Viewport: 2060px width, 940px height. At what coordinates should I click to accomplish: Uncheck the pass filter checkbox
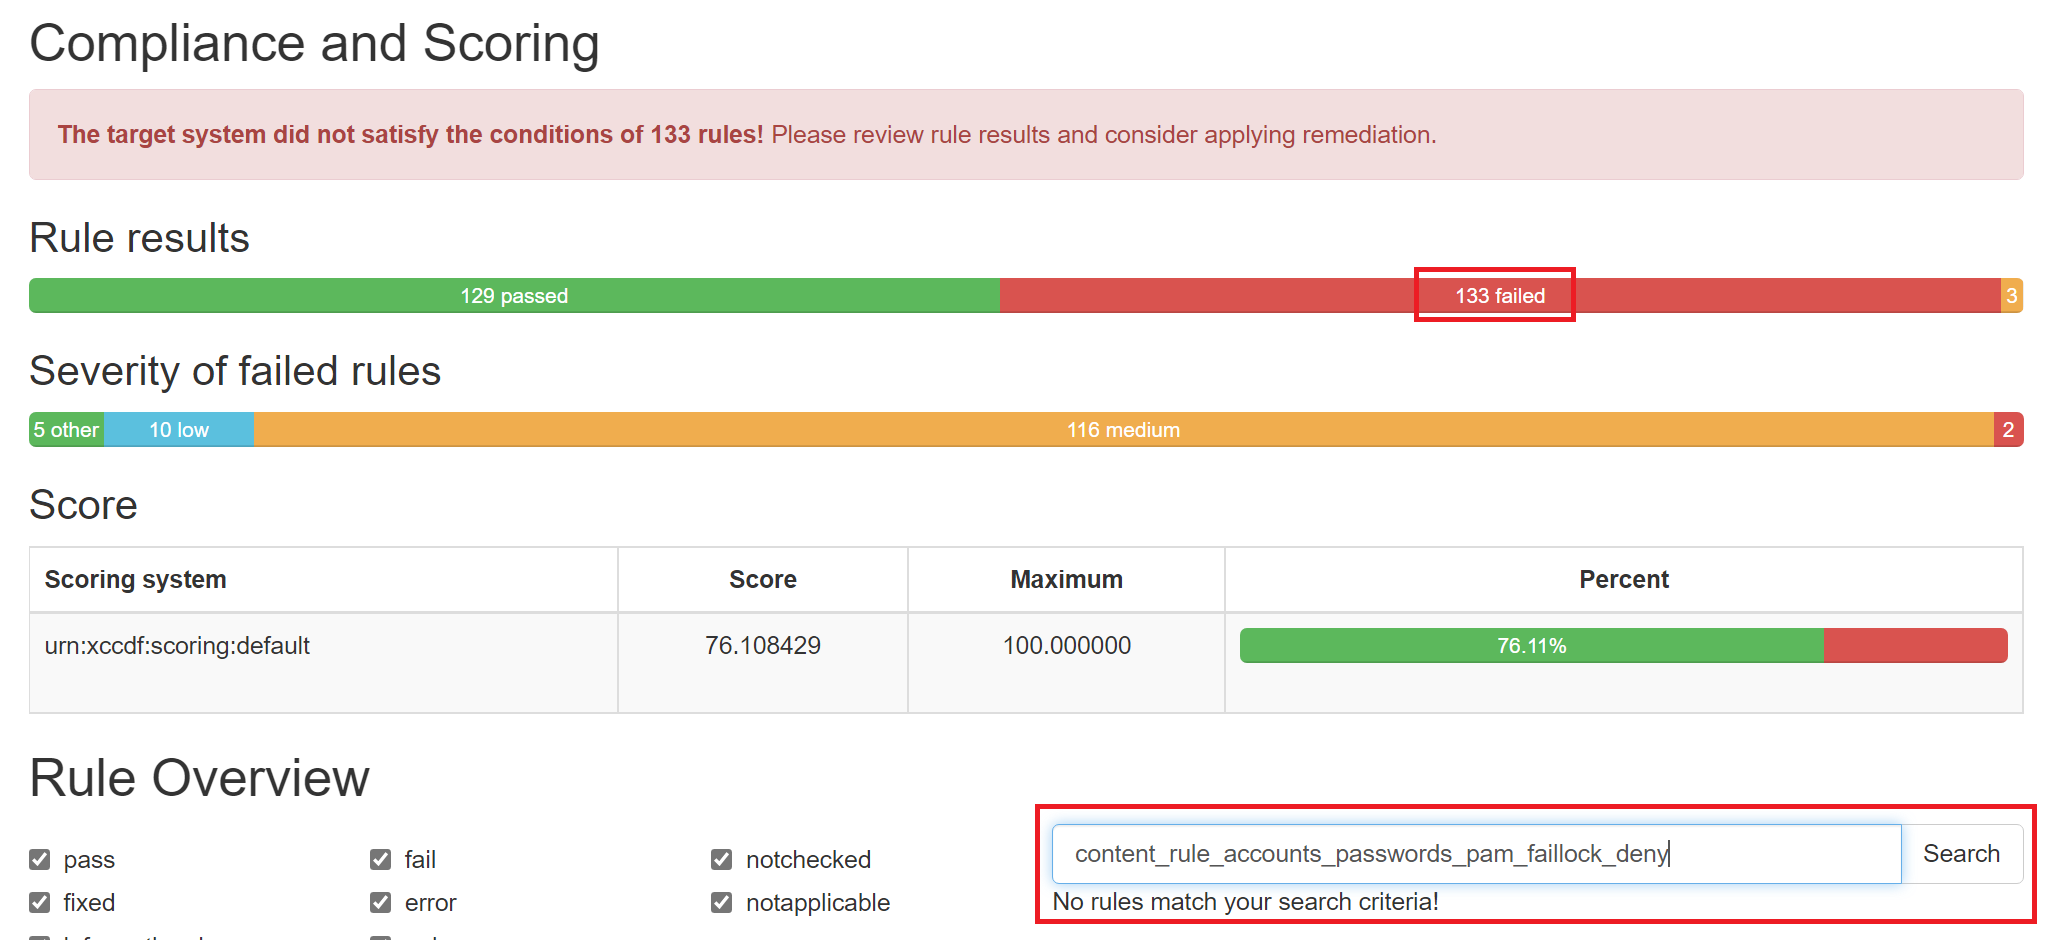(40, 859)
